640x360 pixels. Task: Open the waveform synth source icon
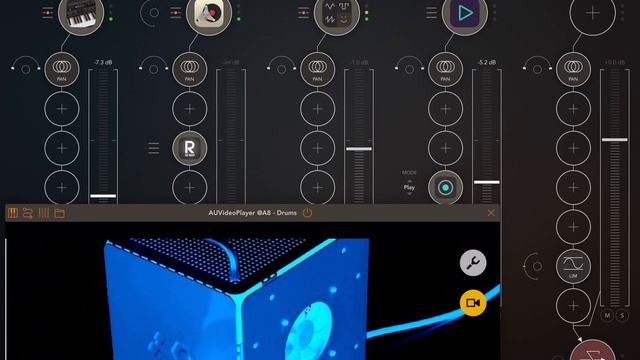[337, 14]
